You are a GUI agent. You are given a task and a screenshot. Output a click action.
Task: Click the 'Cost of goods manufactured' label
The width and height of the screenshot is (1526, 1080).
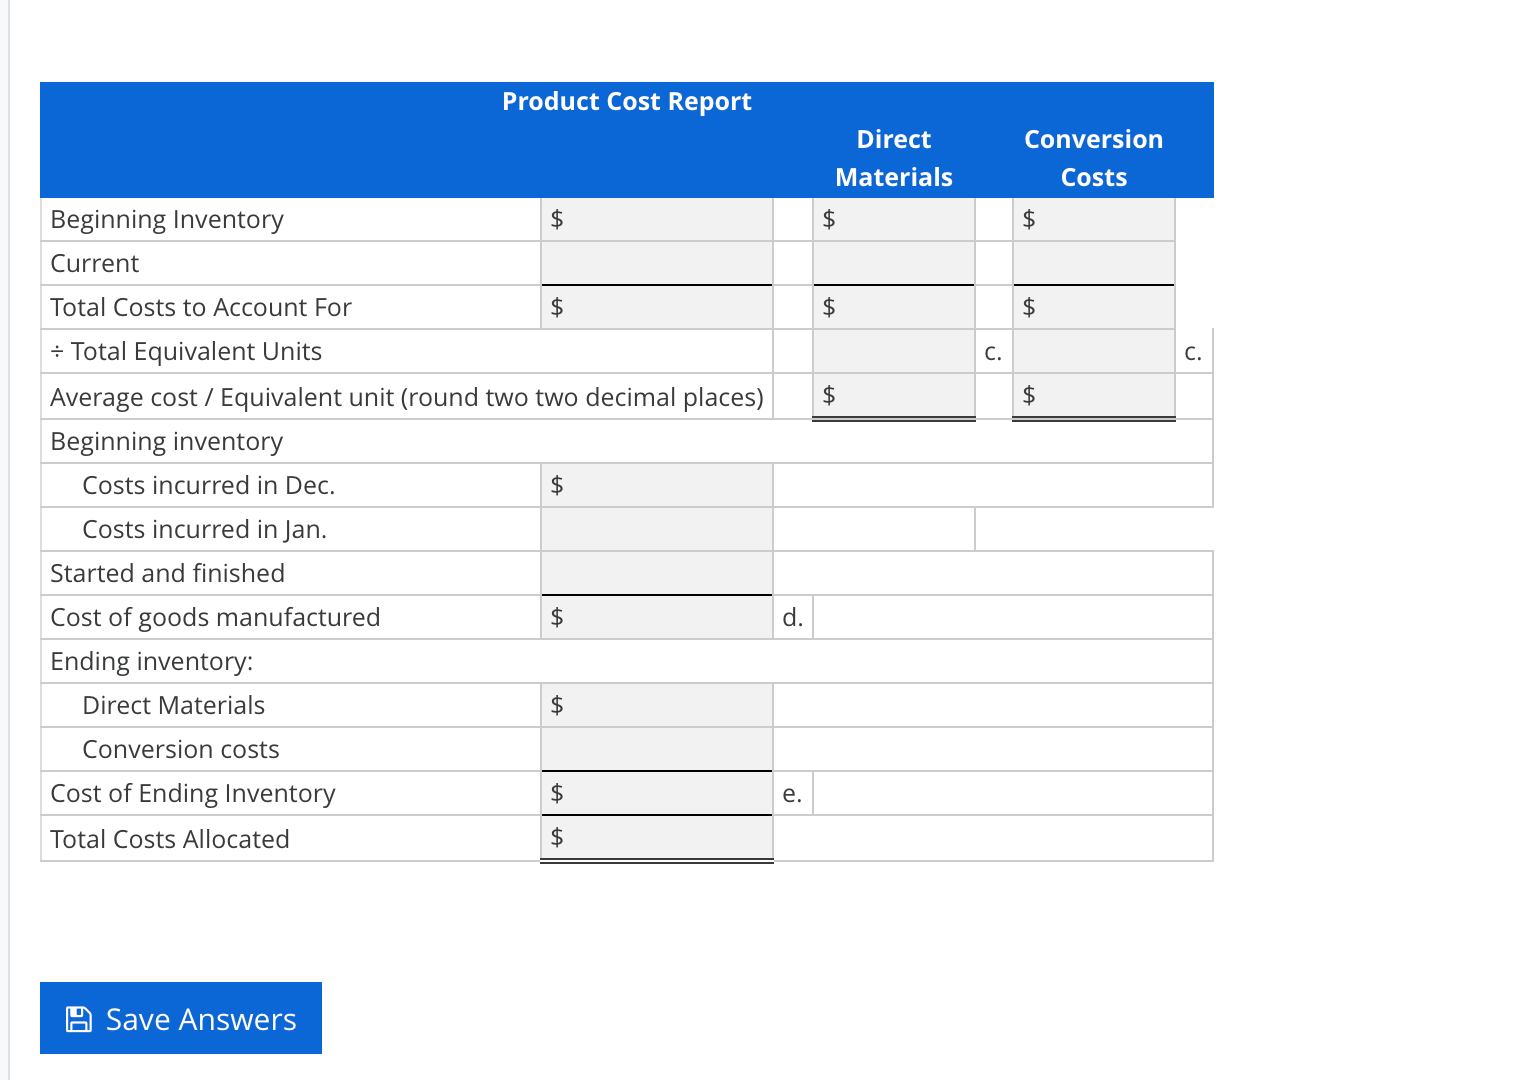(215, 617)
